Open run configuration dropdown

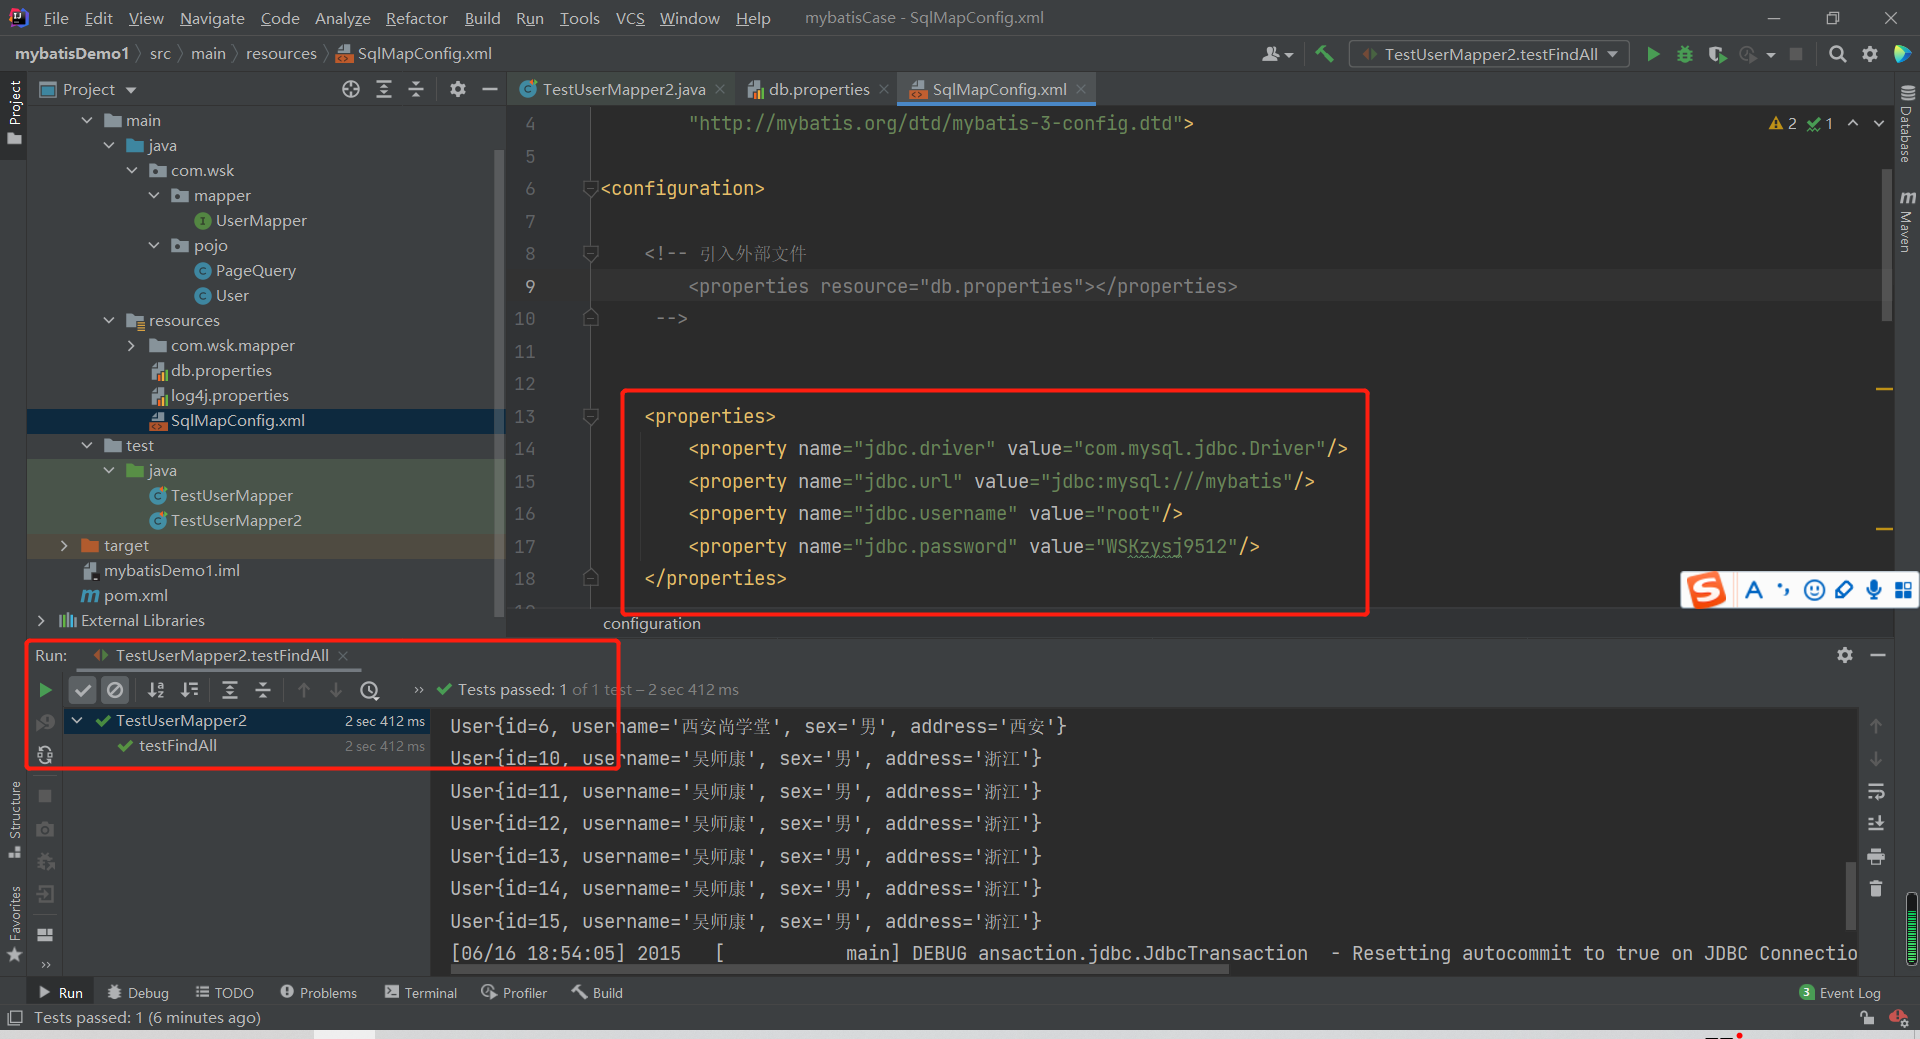1490,54
